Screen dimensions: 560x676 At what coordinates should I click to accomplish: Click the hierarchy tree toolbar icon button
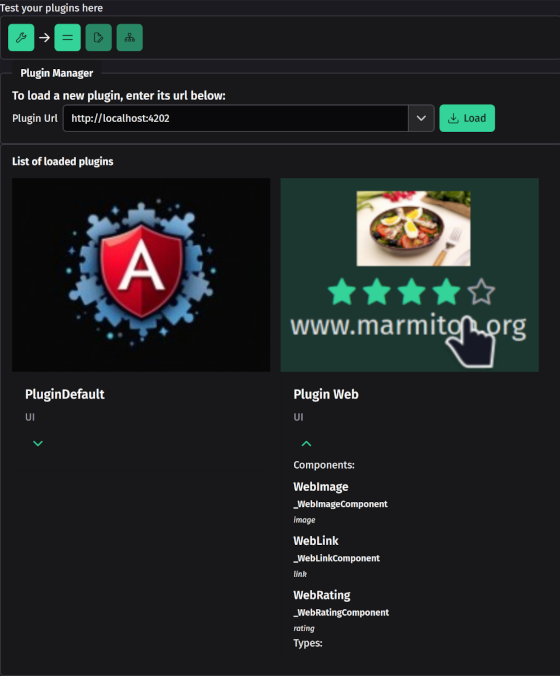point(130,38)
